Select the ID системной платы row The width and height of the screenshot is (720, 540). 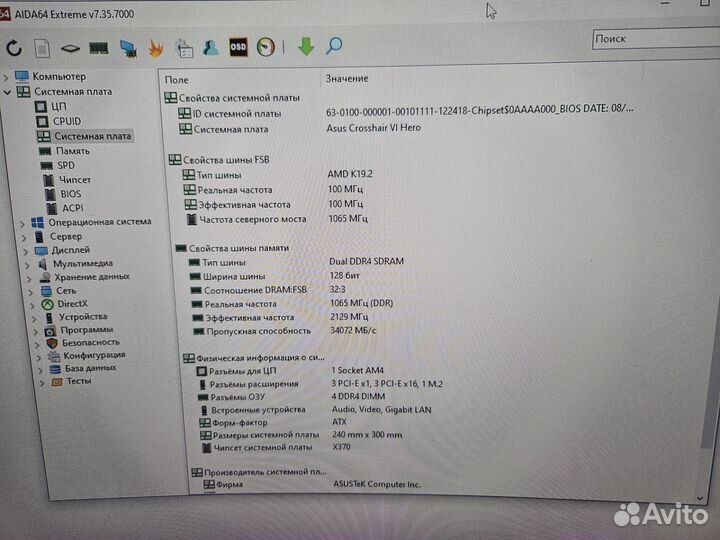406,112
